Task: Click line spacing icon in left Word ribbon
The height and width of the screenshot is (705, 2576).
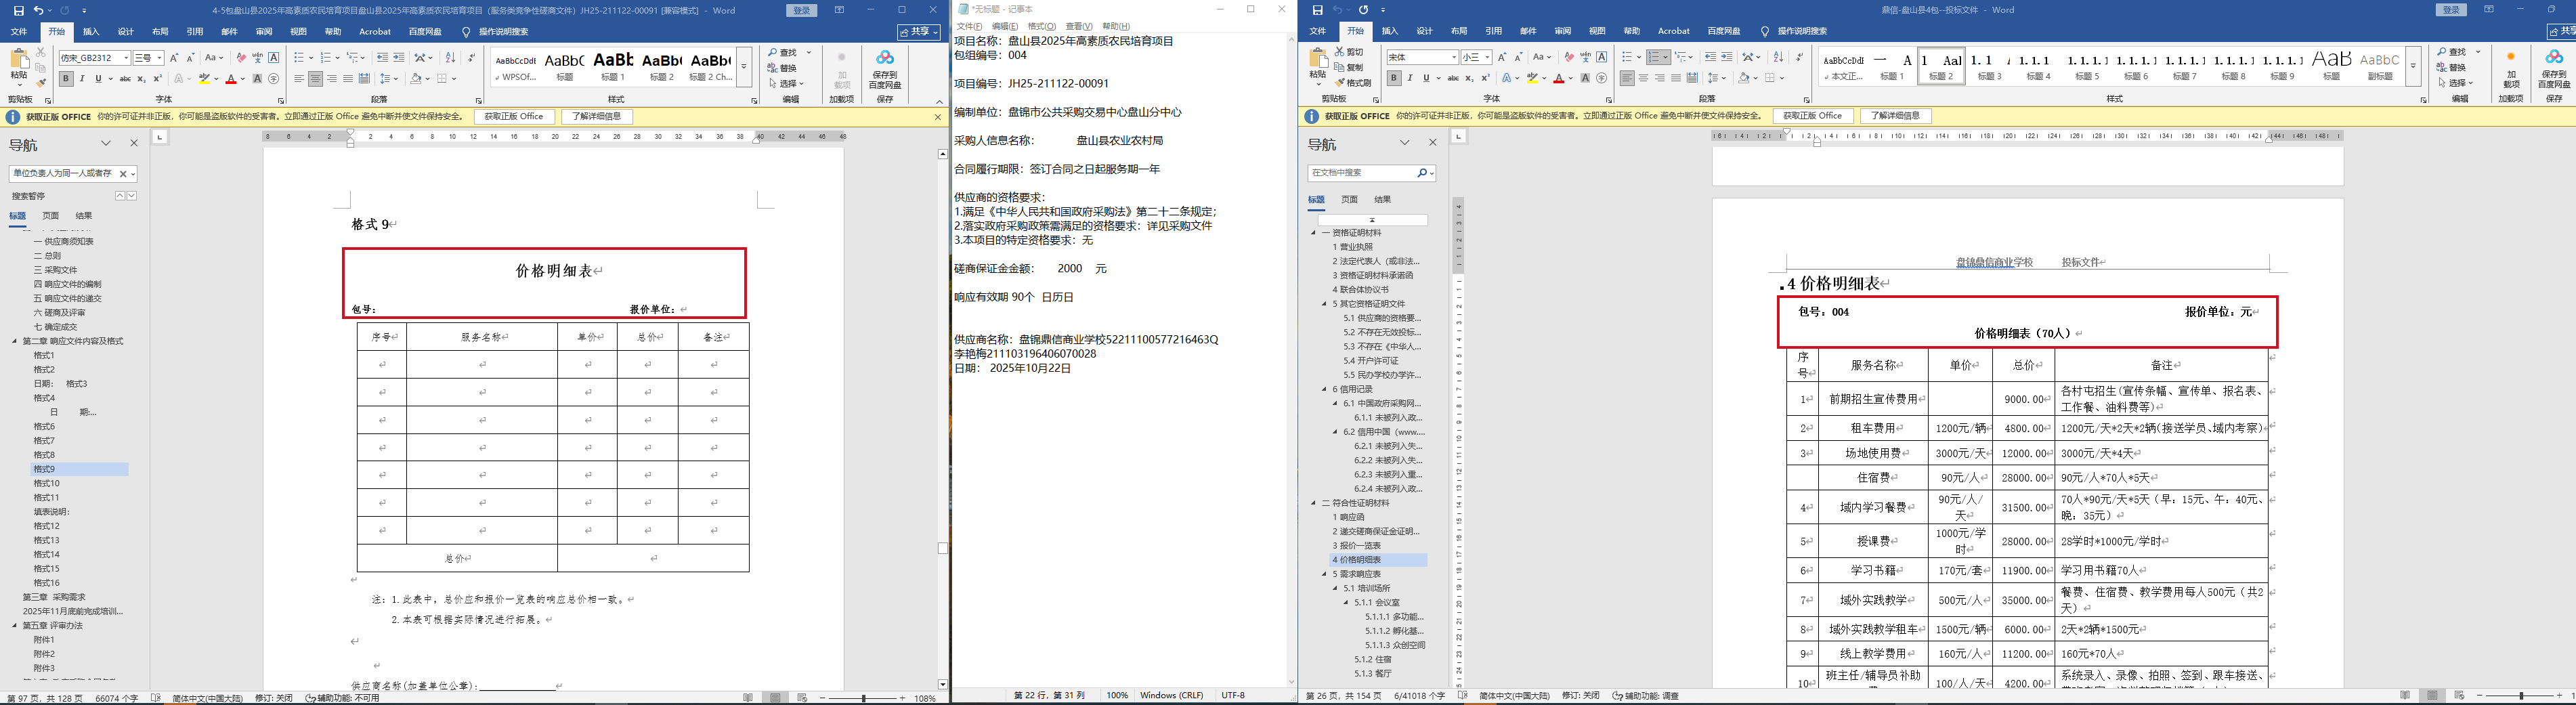Action: click(386, 79)
